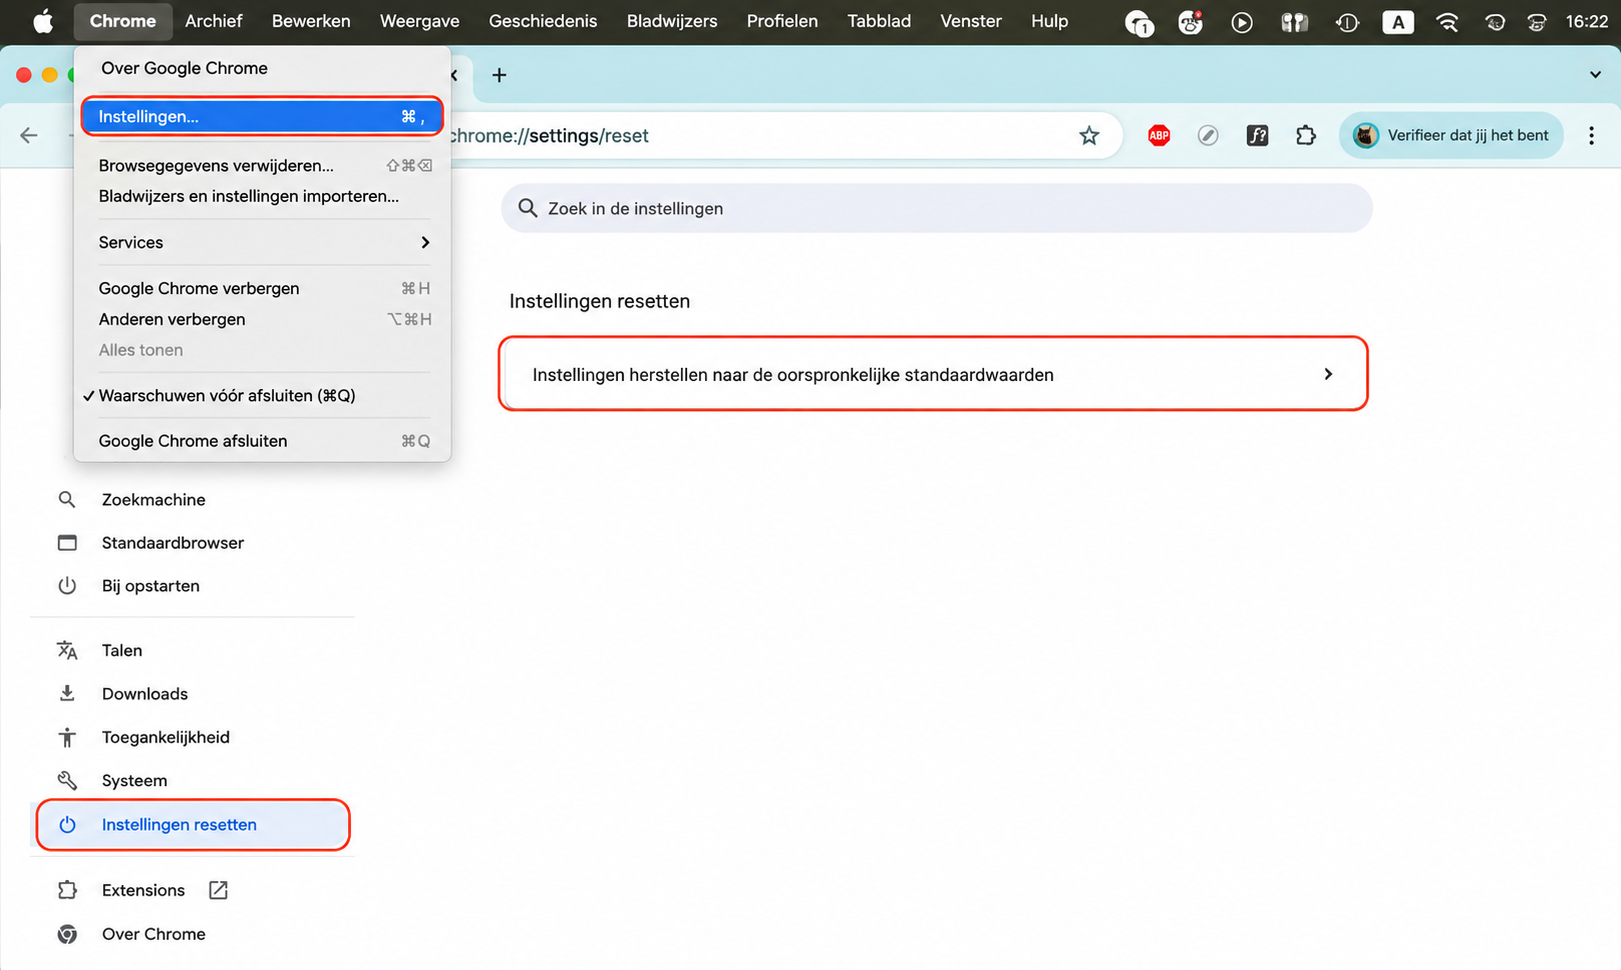Select Bladwijzers en instellingen importeren...
Screen dimensions: 1621x970
point(262,196)
